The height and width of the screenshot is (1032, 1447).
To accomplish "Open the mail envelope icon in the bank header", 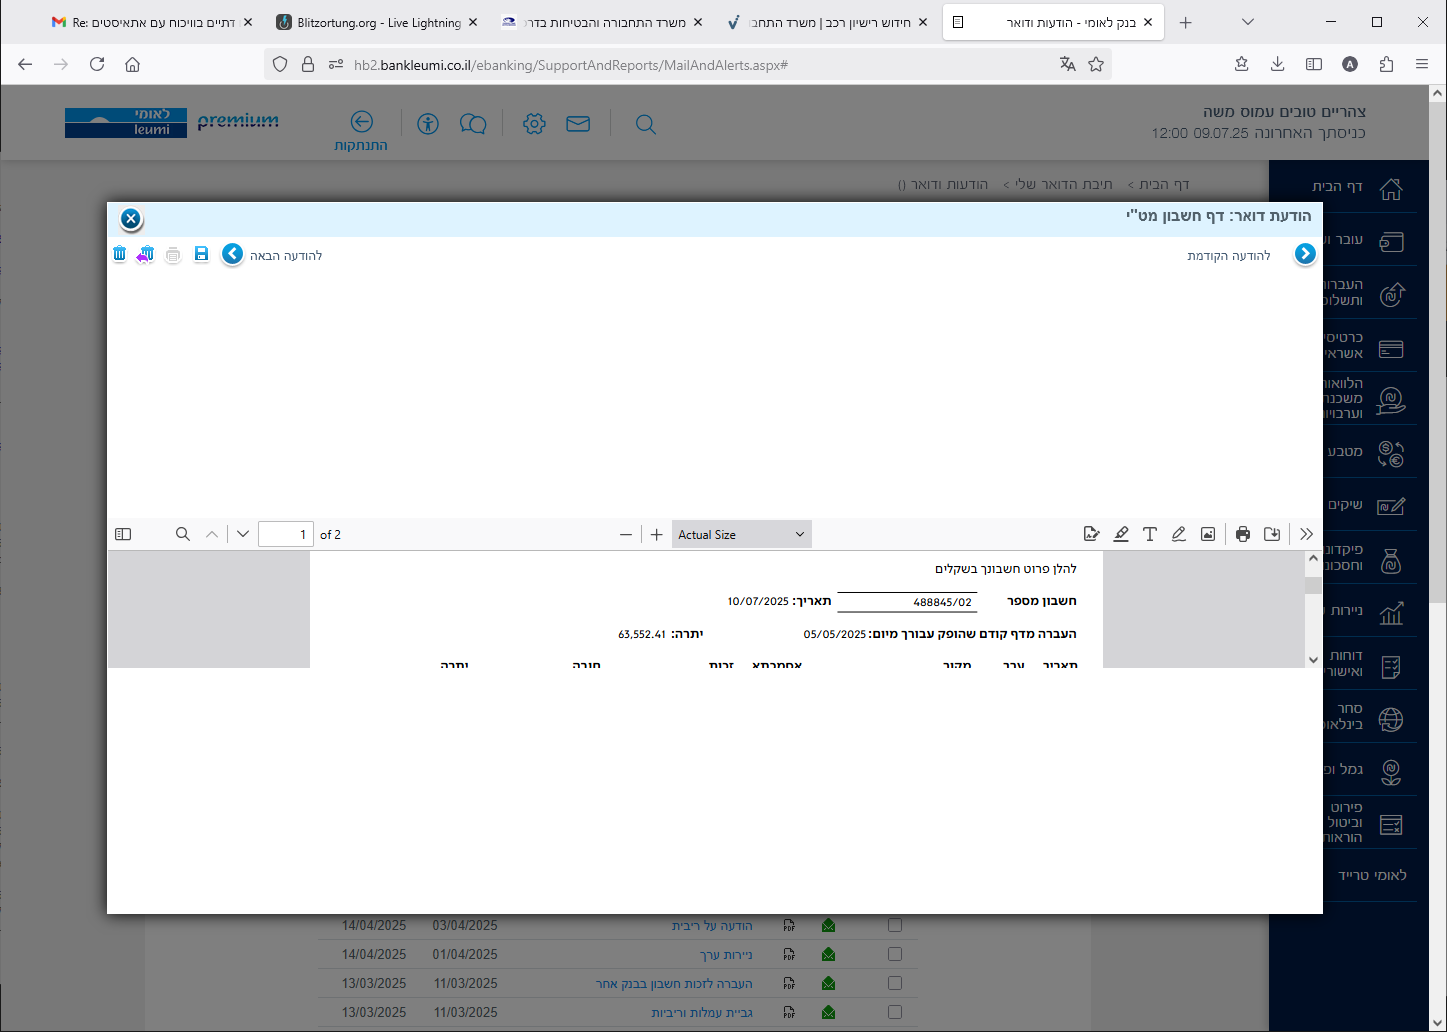I will pos(578,124).
